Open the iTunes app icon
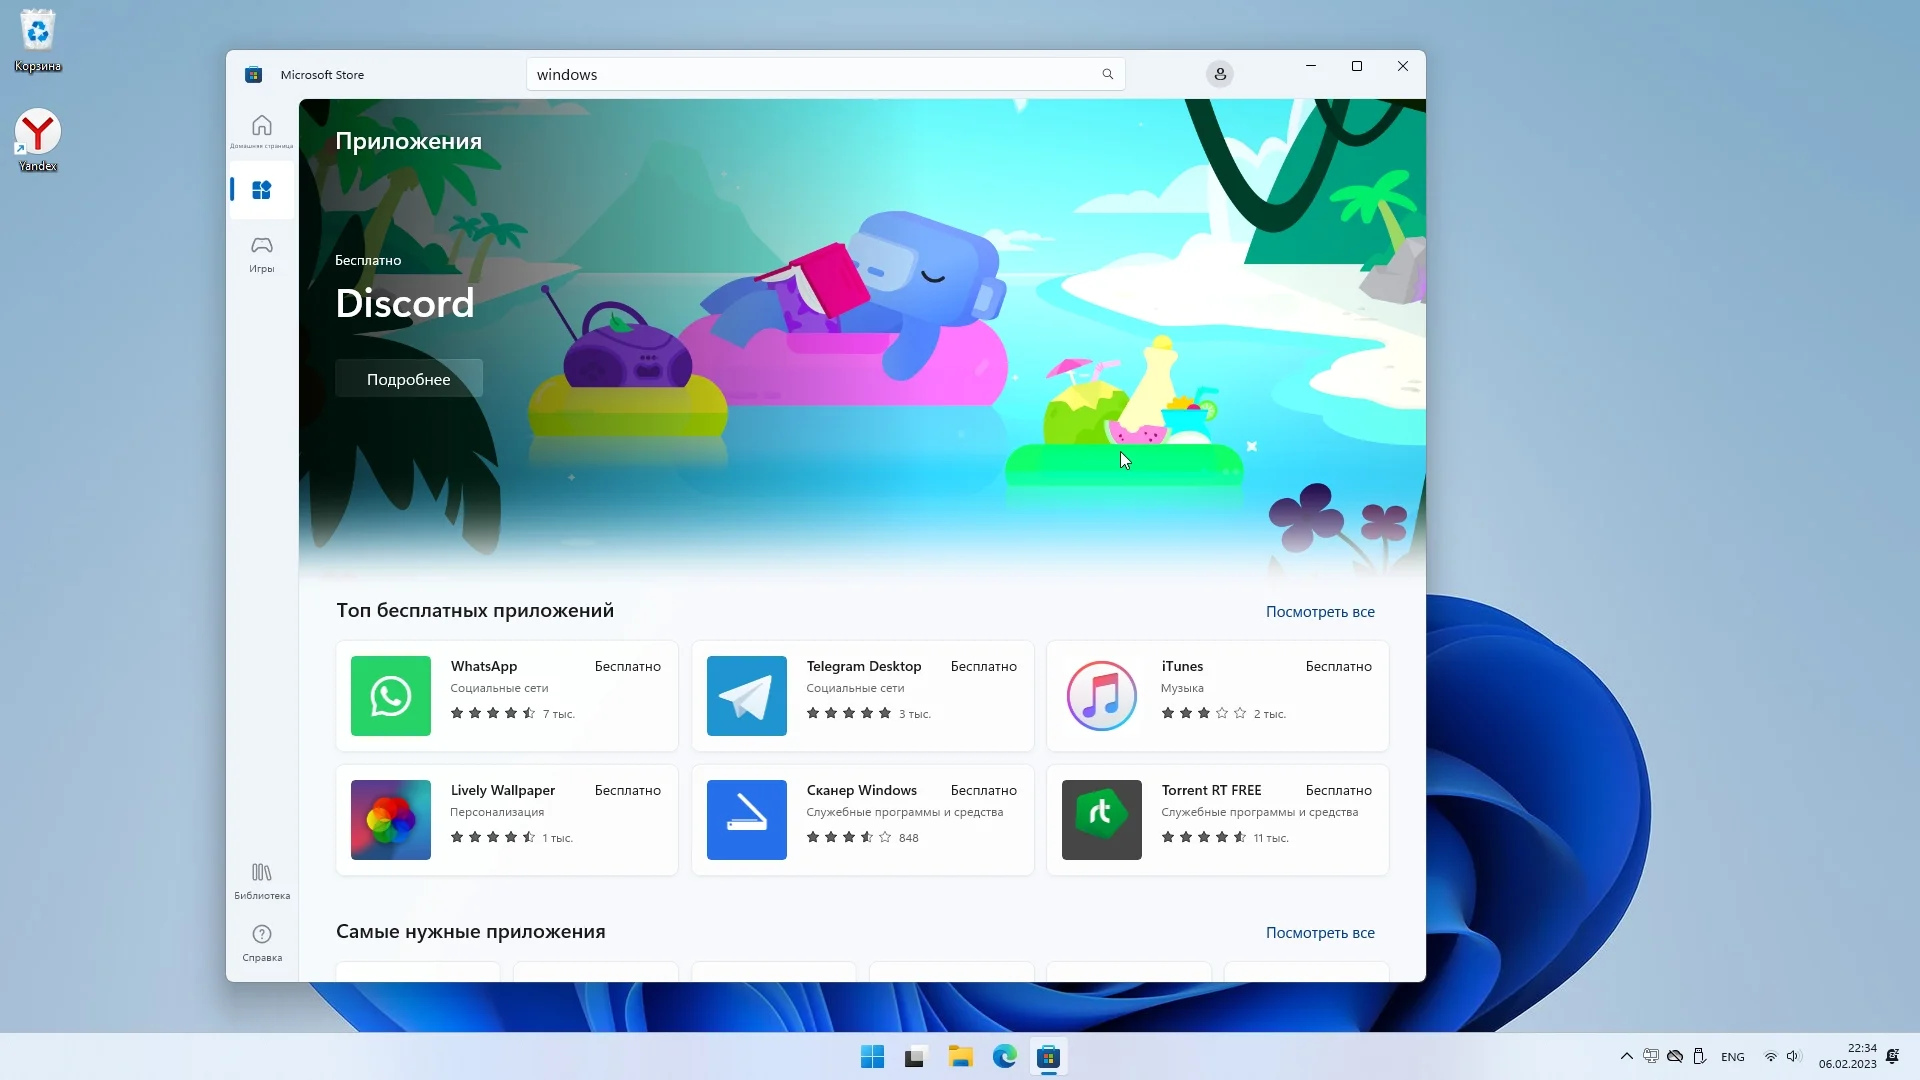The width and height of the screenshot is (1920, 1080). 1101,696
